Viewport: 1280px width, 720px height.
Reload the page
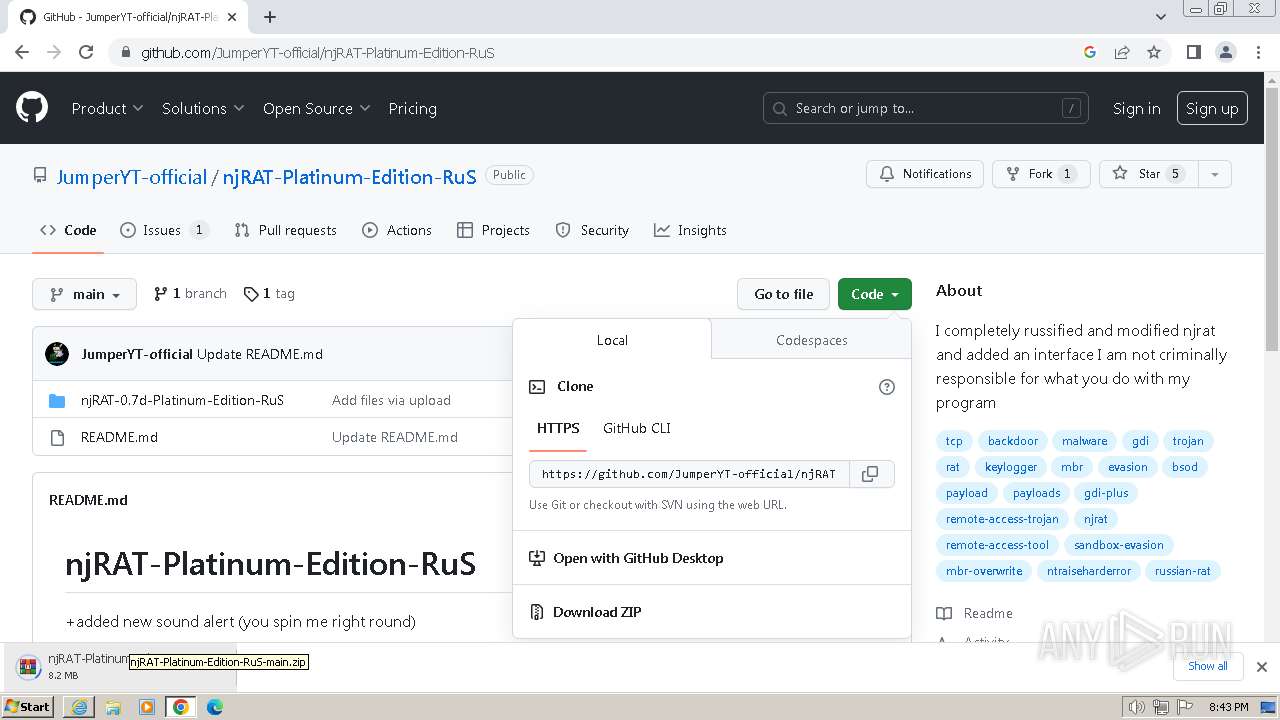[86, 52]
